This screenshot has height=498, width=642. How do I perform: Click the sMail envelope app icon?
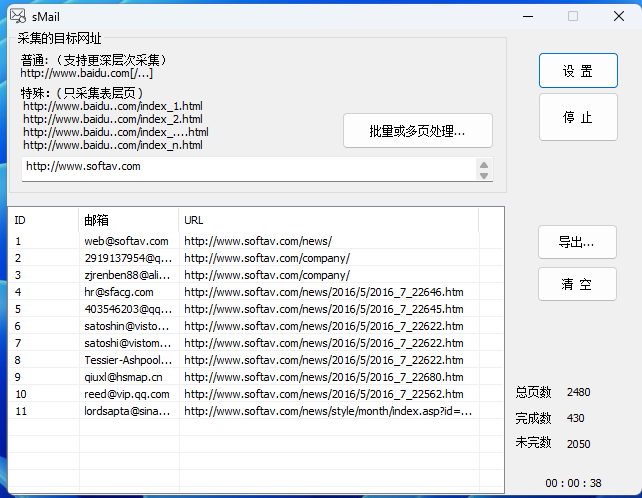(17, 16)
